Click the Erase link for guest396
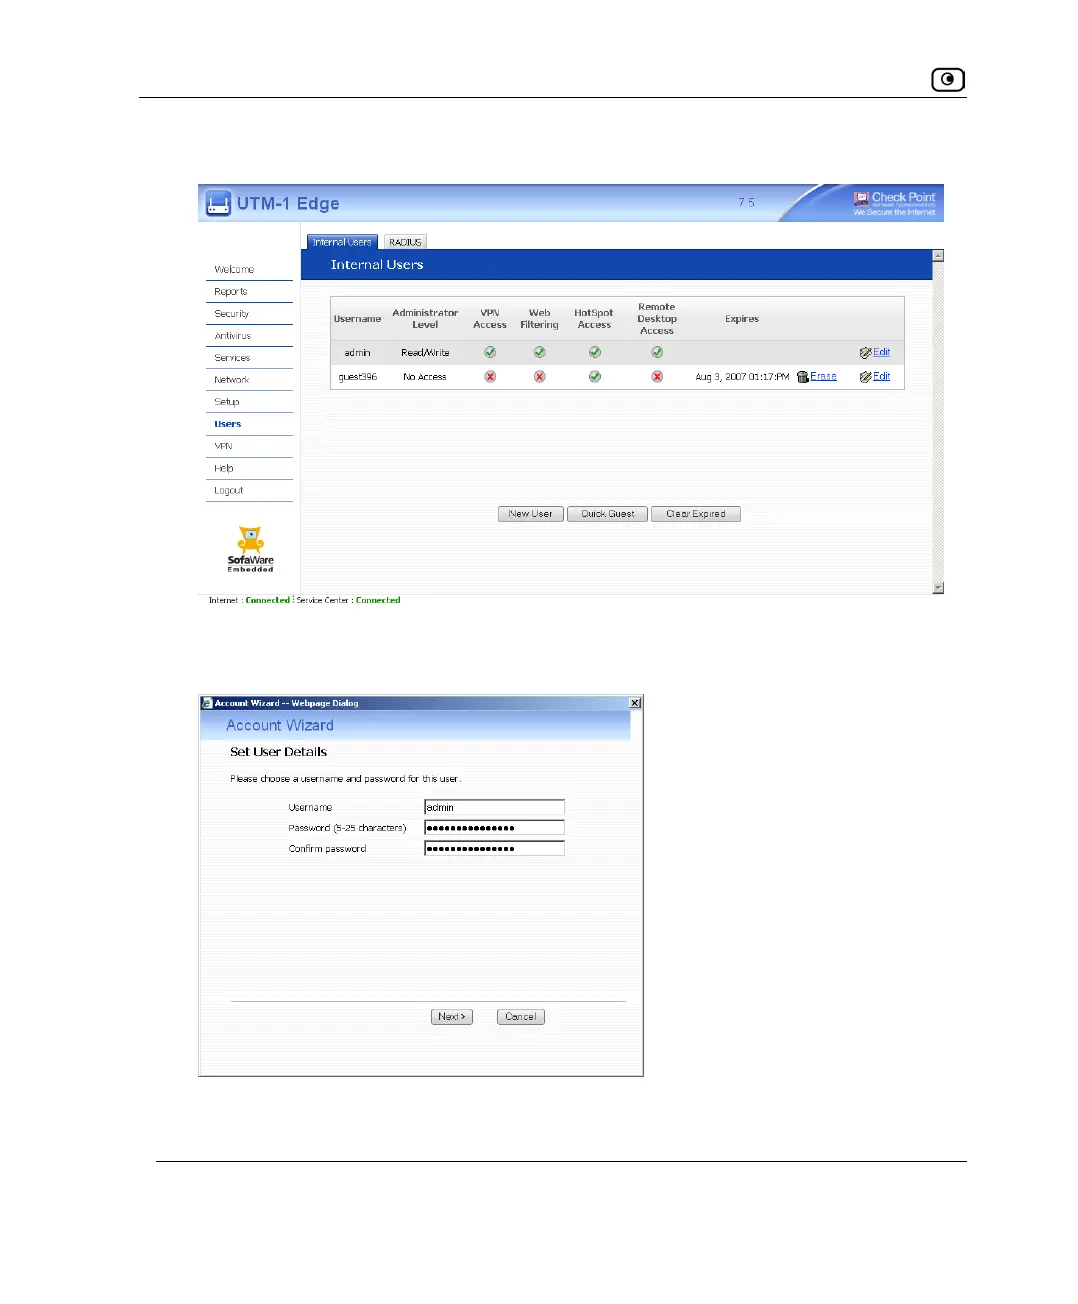This screenshot has height=1304, width=1078. coord(824,377)
